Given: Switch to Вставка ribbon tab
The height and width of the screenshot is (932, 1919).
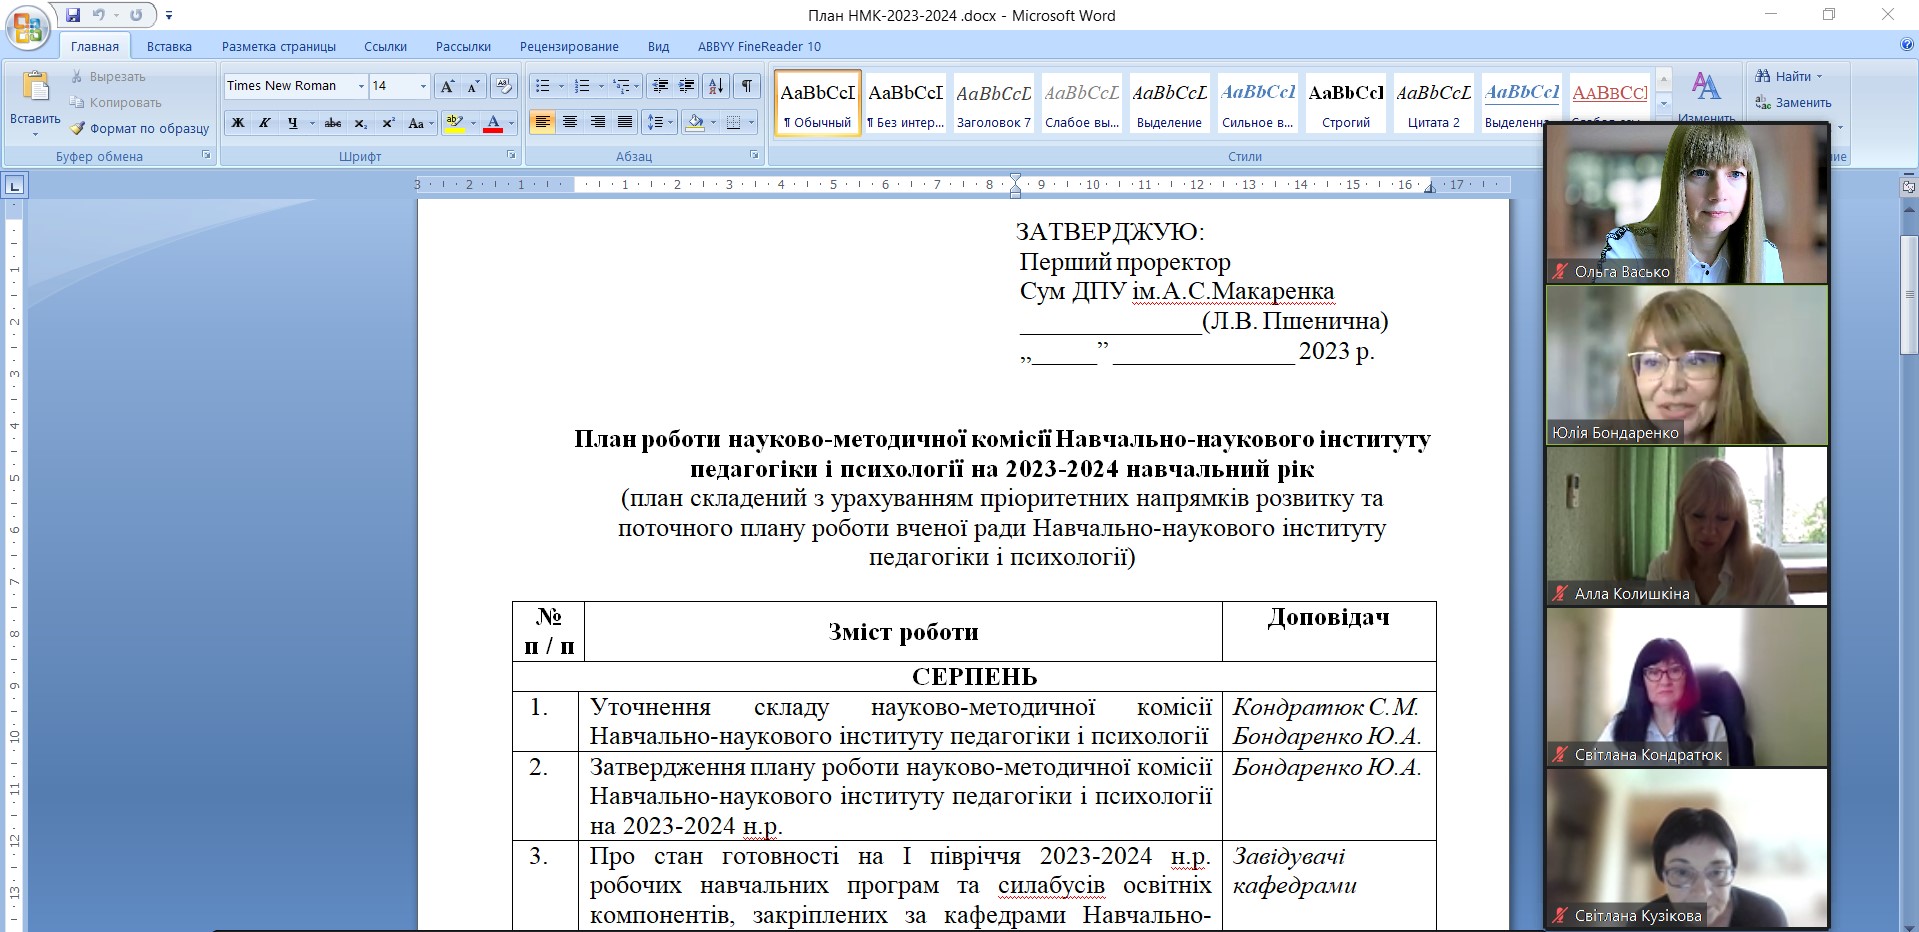Looking at the screenshot, I should pyautogui.click(x=169, y=46).
